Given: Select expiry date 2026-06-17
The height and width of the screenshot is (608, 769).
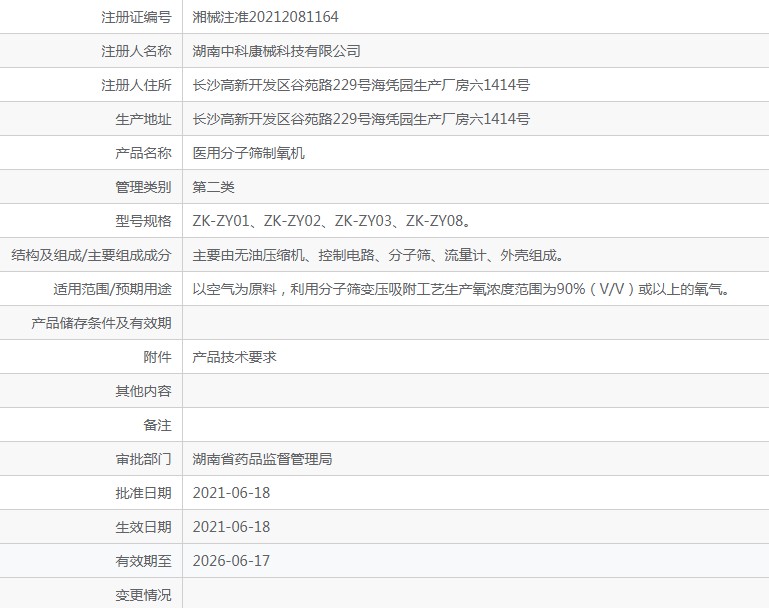Looking at the screenshot, I should [231, 560].
